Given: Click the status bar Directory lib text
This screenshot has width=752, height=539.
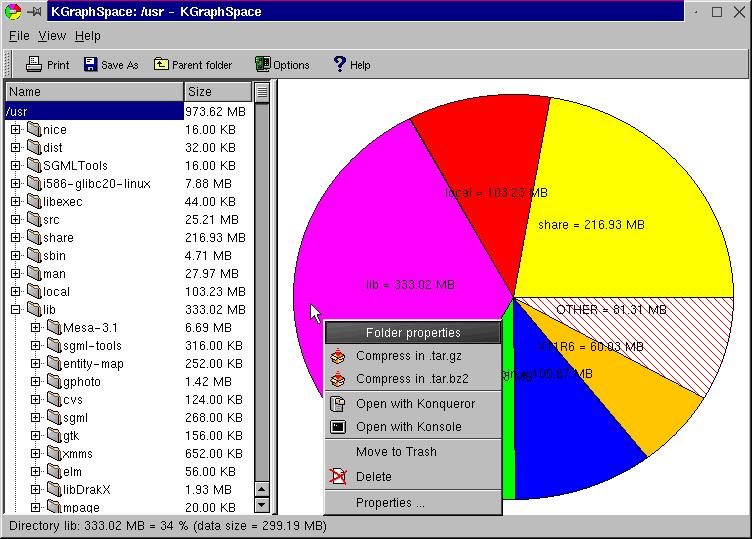Looking at the screenshot, I should pyautogui.click(x=168, y=526).
